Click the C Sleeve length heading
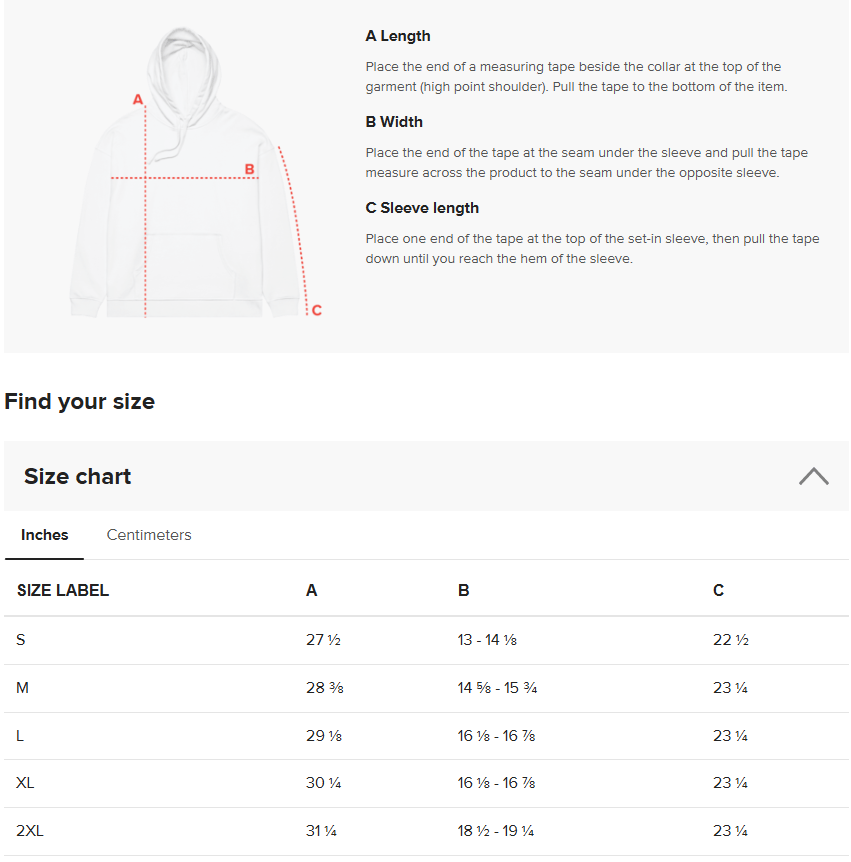This screenshot has height=862, width=851. tap(422, 208)
